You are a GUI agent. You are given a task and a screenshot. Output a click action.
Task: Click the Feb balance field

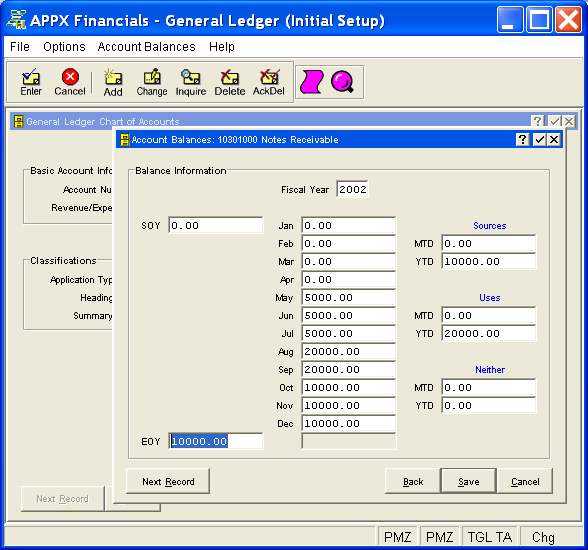[x=348, y=243]
